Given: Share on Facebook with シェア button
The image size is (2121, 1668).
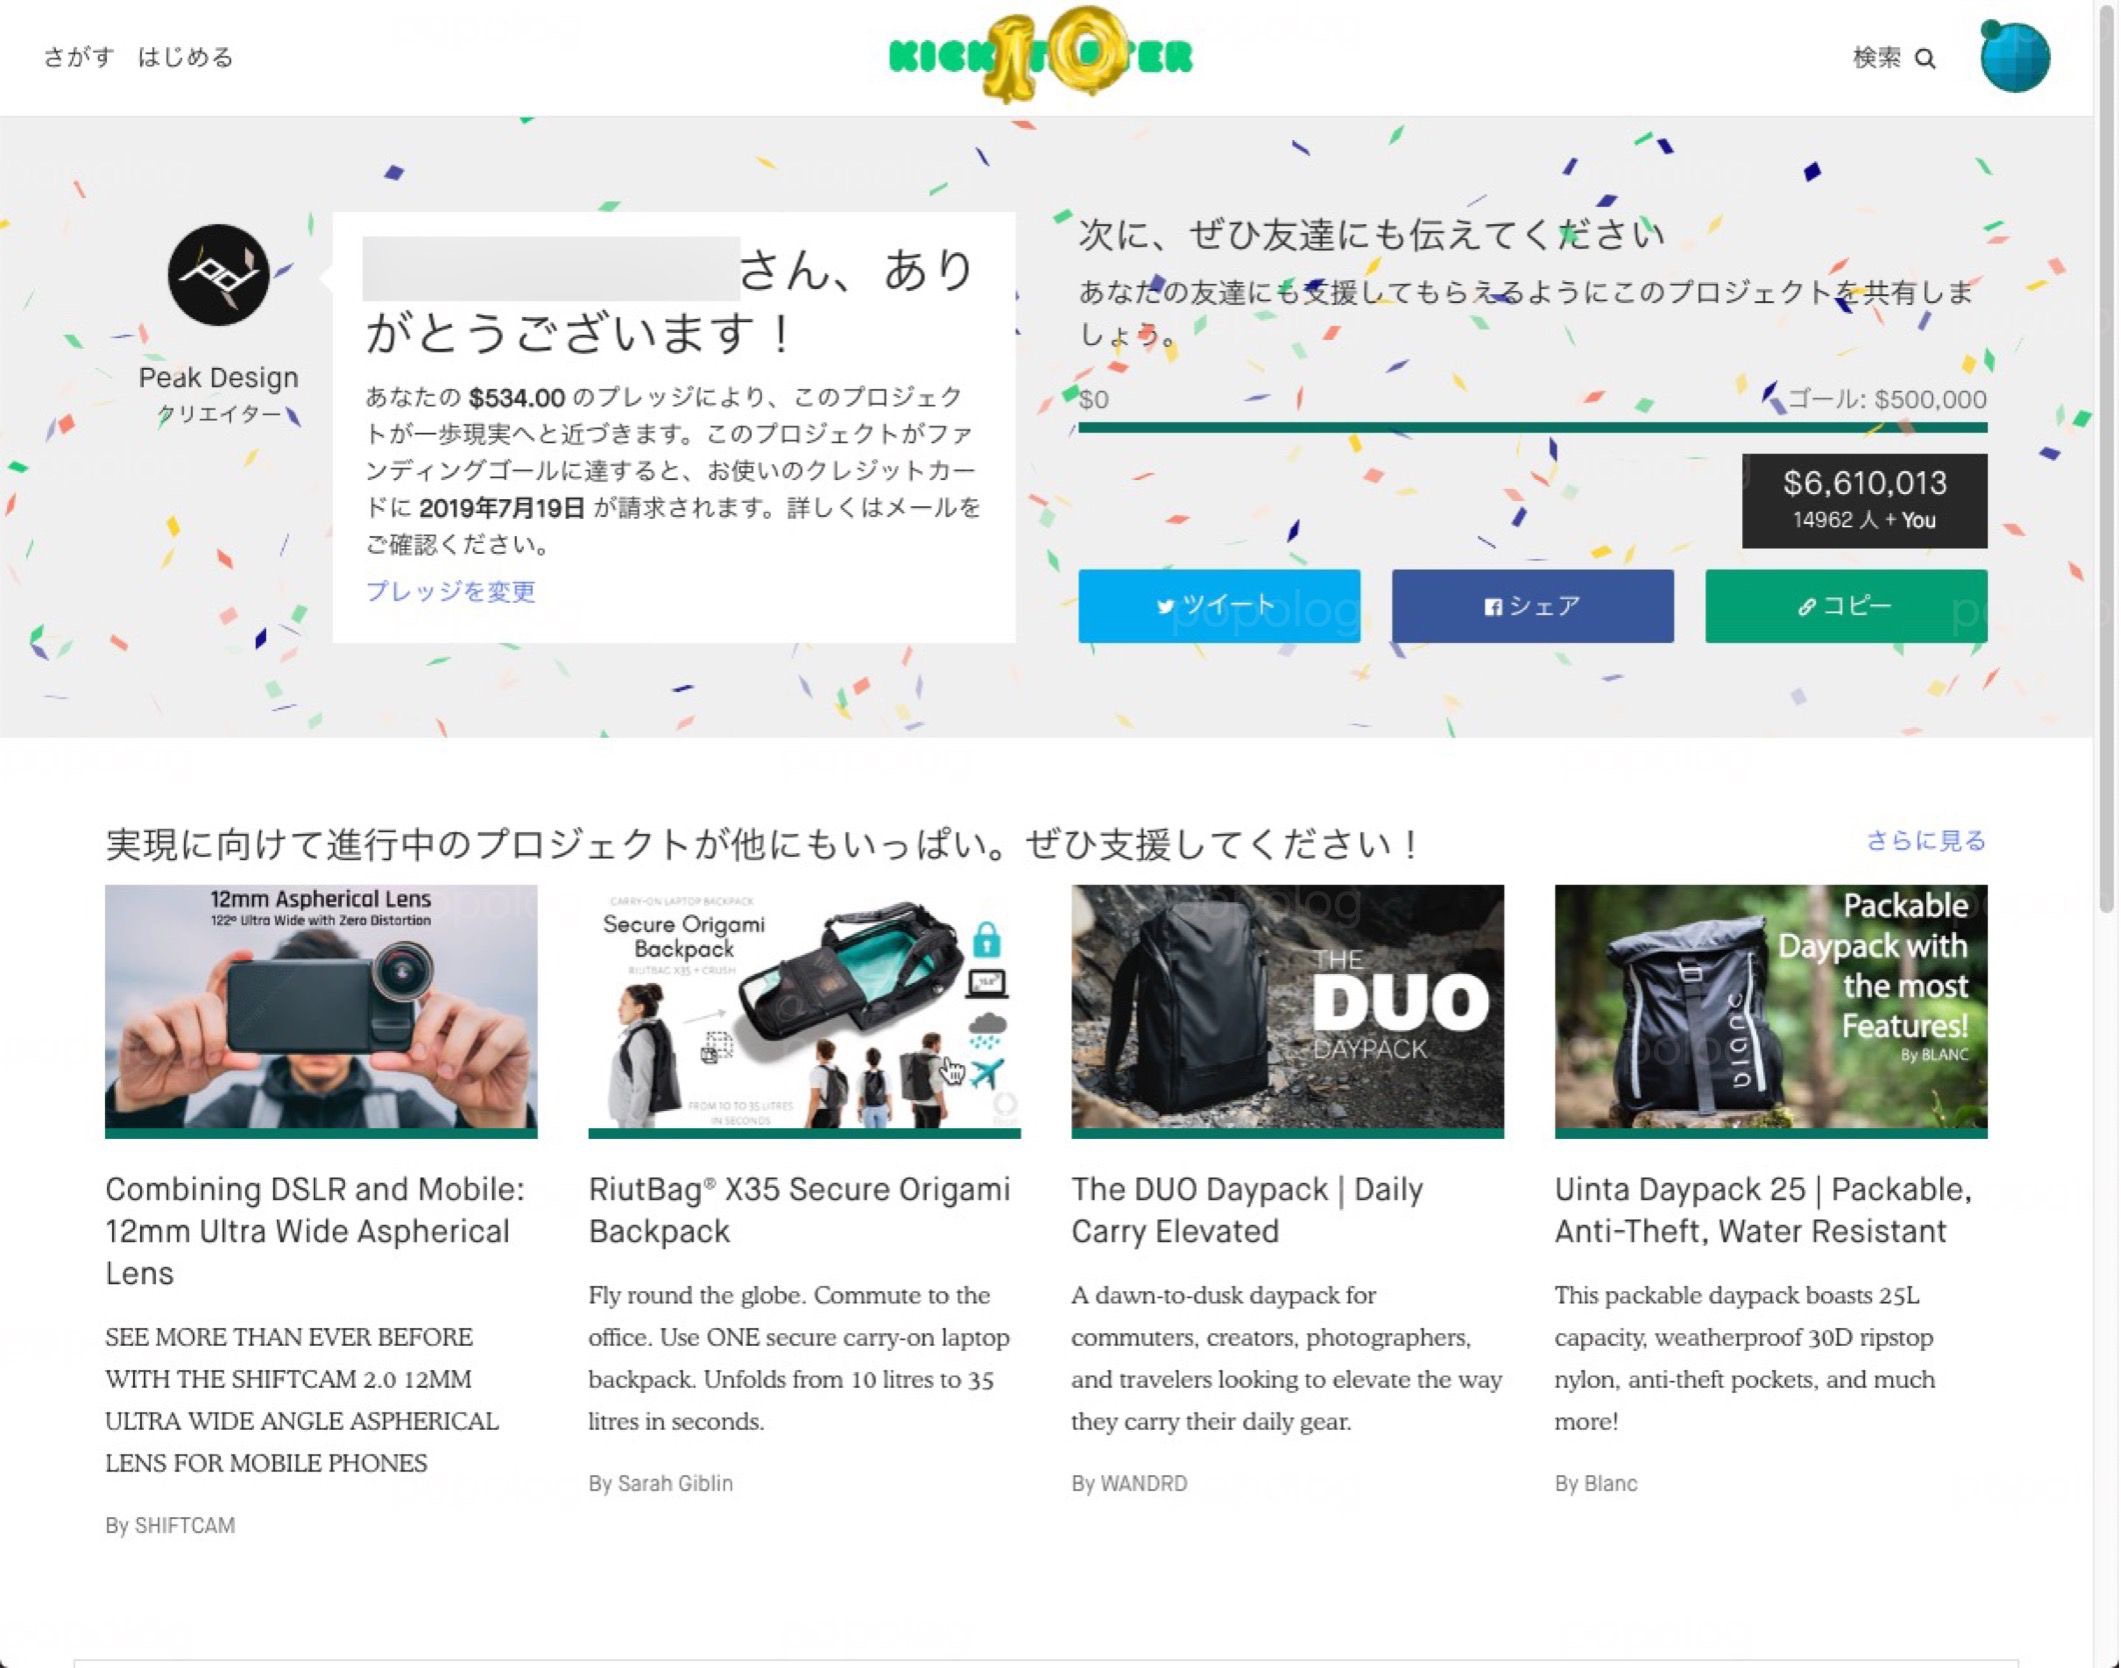Looking at the screenshot, I should 1532,606.
